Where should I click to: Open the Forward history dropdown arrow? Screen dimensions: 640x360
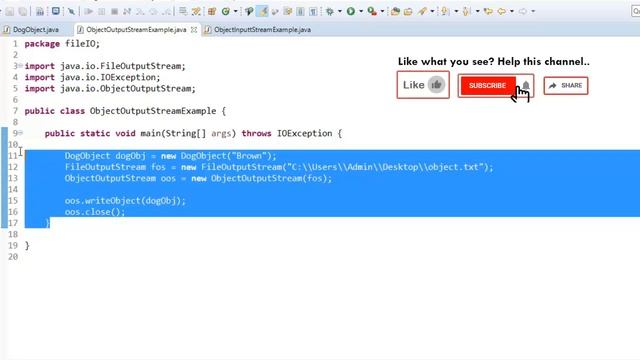[533, 11]
